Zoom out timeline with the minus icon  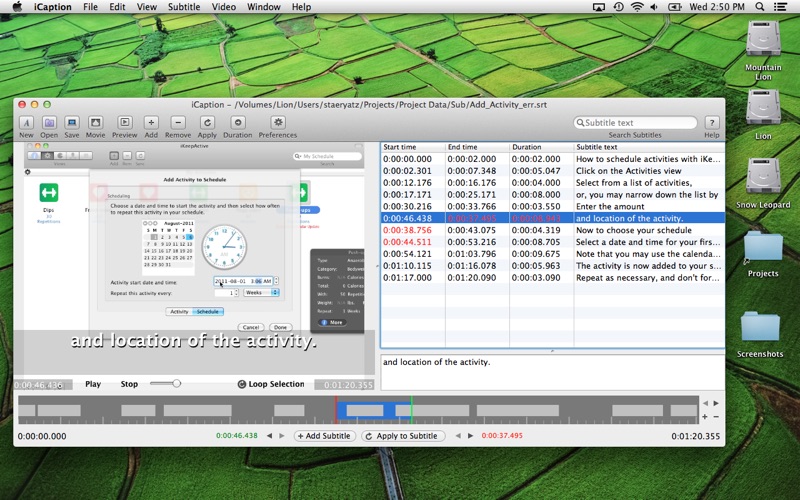(716, 416)
